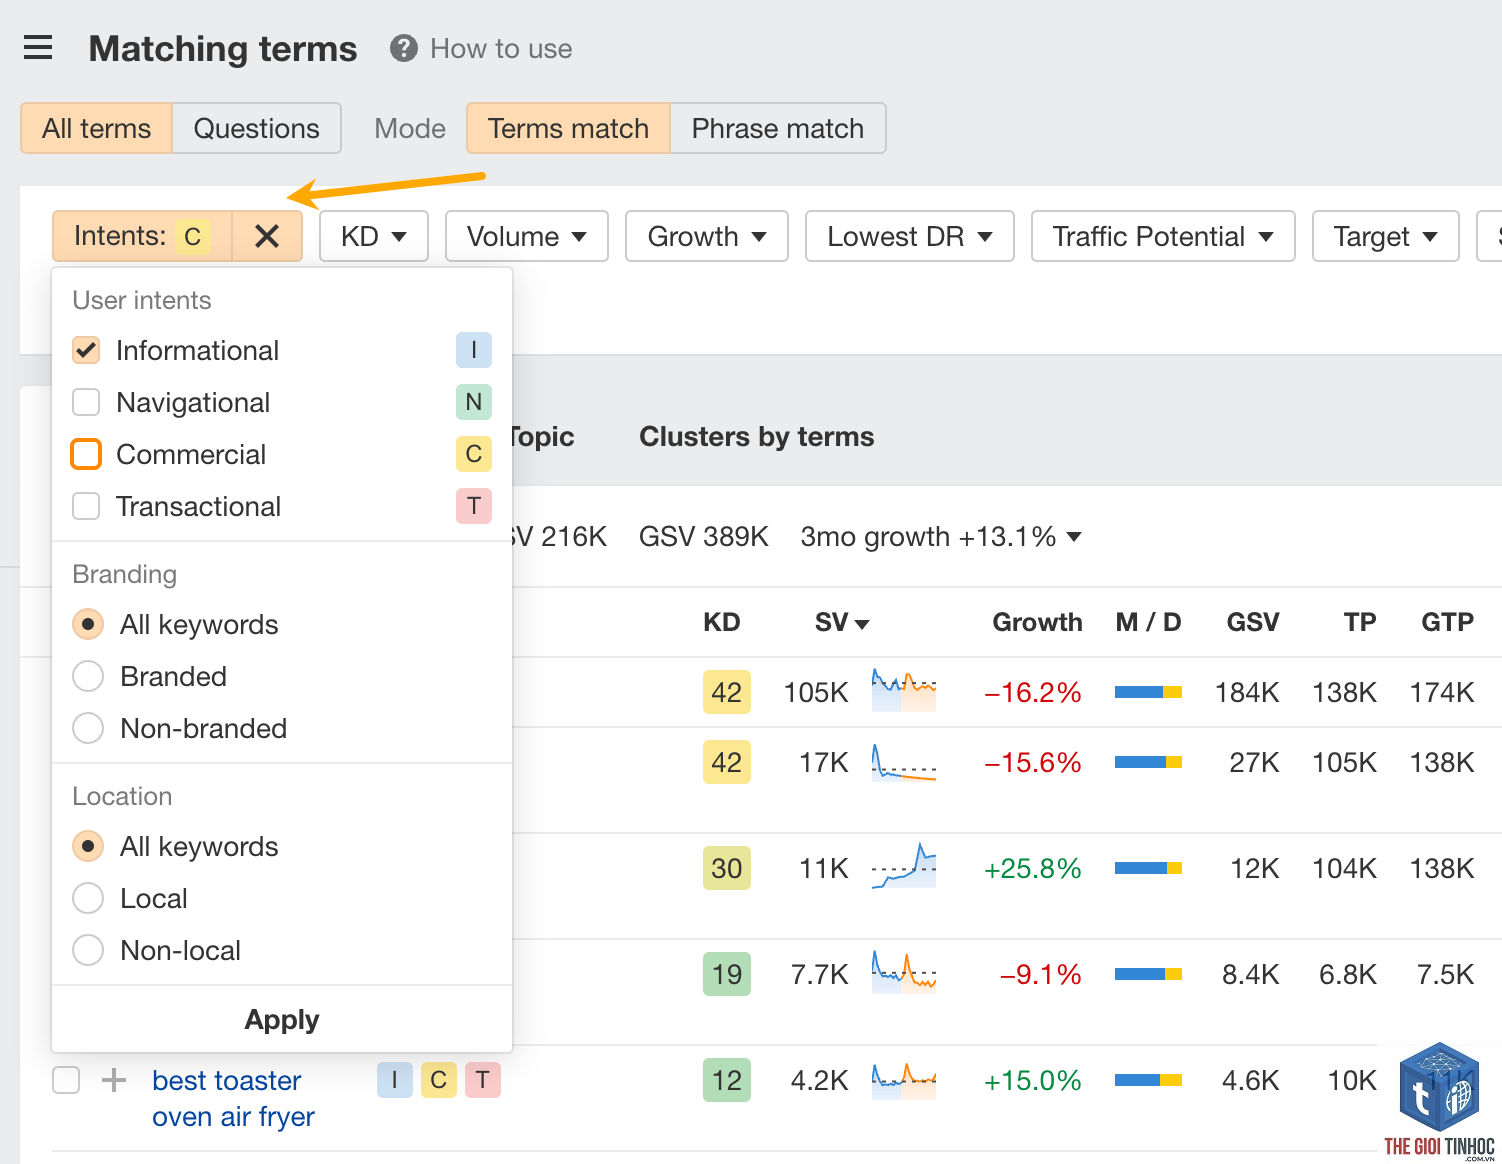Click the Informational I badge
This screenshot has width=1502, height=1164.
click(x=474, y=350)
